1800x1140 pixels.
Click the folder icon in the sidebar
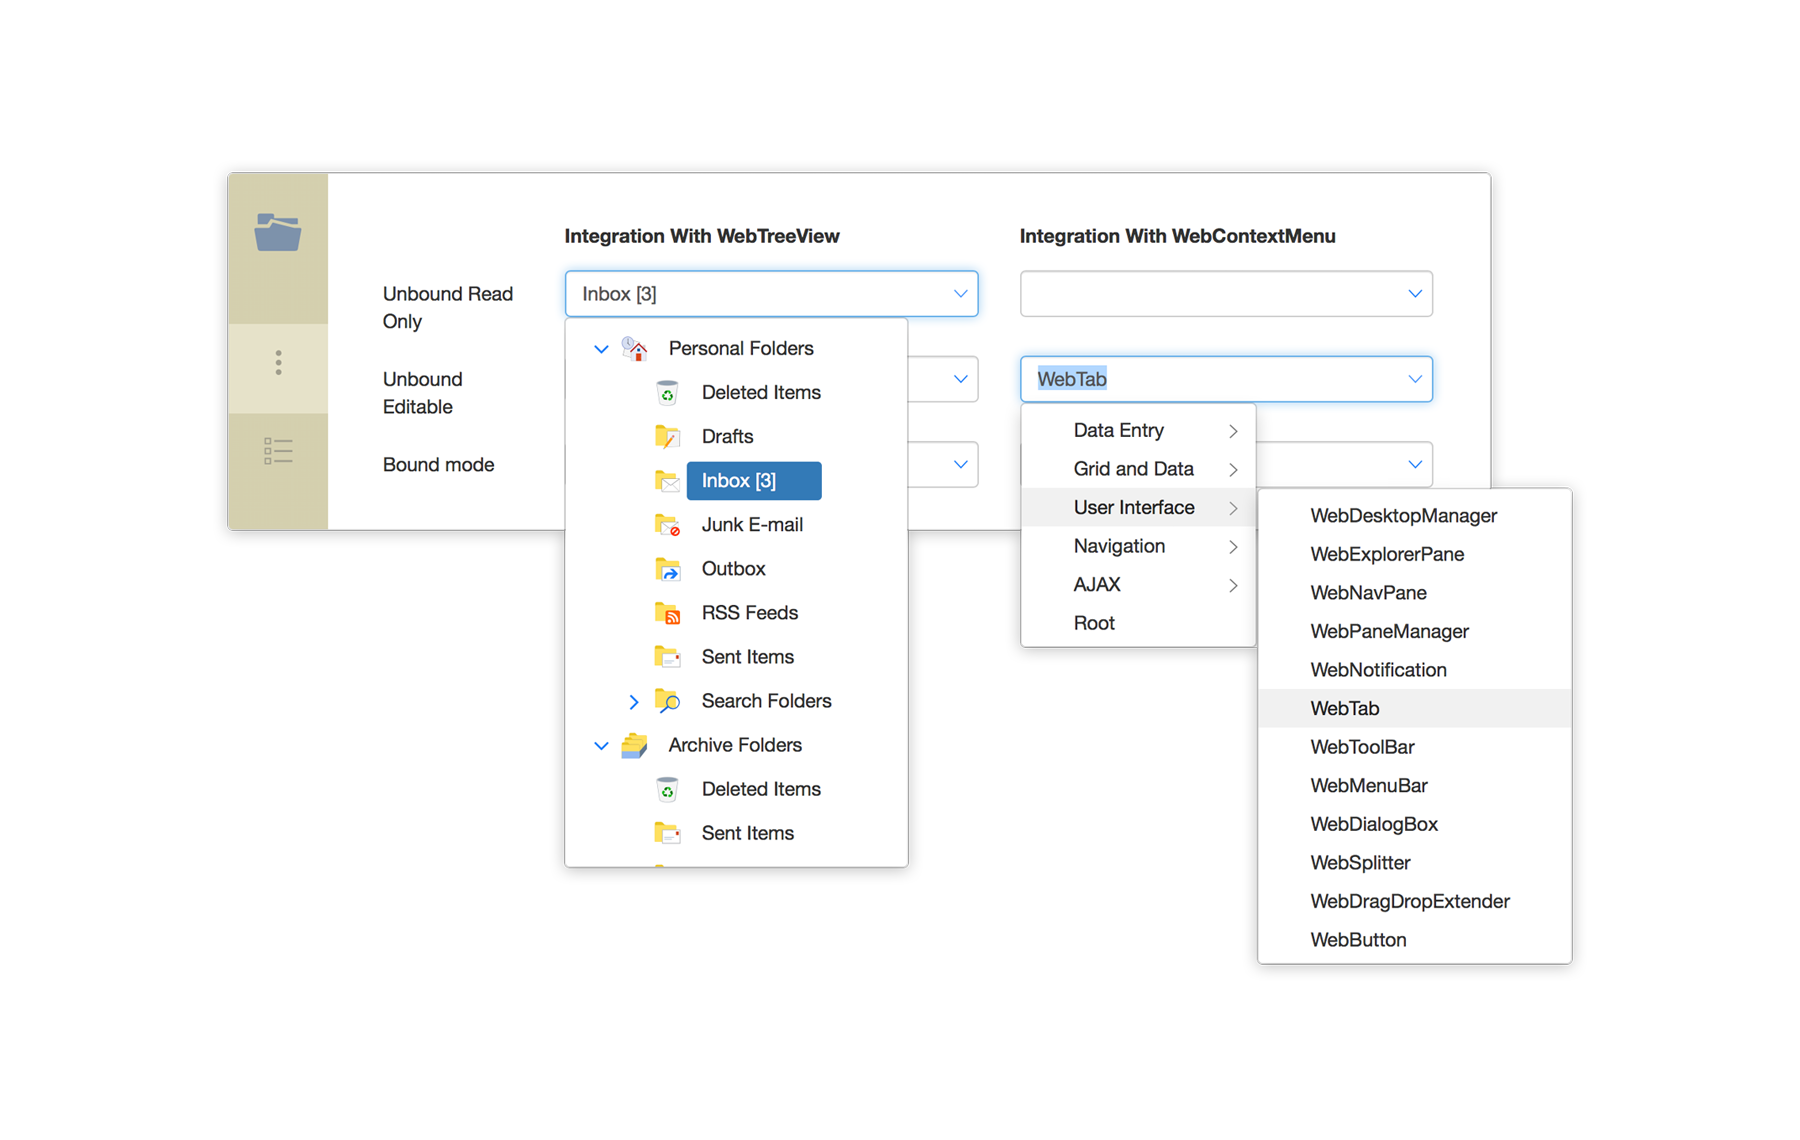(x=277, y=233)
